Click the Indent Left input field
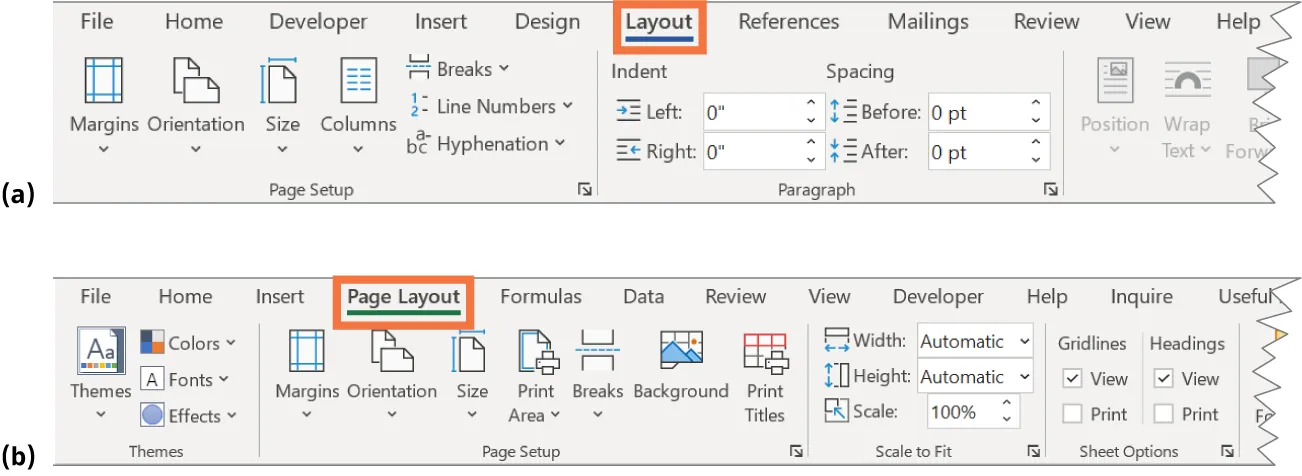Viewport: 1302px width, 476px height. (x=752, y=113)
